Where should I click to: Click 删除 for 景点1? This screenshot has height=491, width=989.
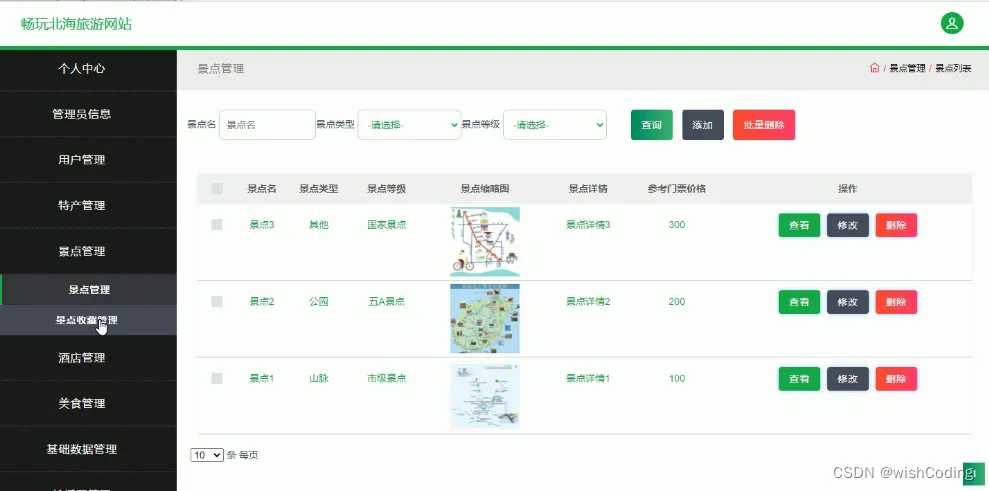click(x=896, y=379)
